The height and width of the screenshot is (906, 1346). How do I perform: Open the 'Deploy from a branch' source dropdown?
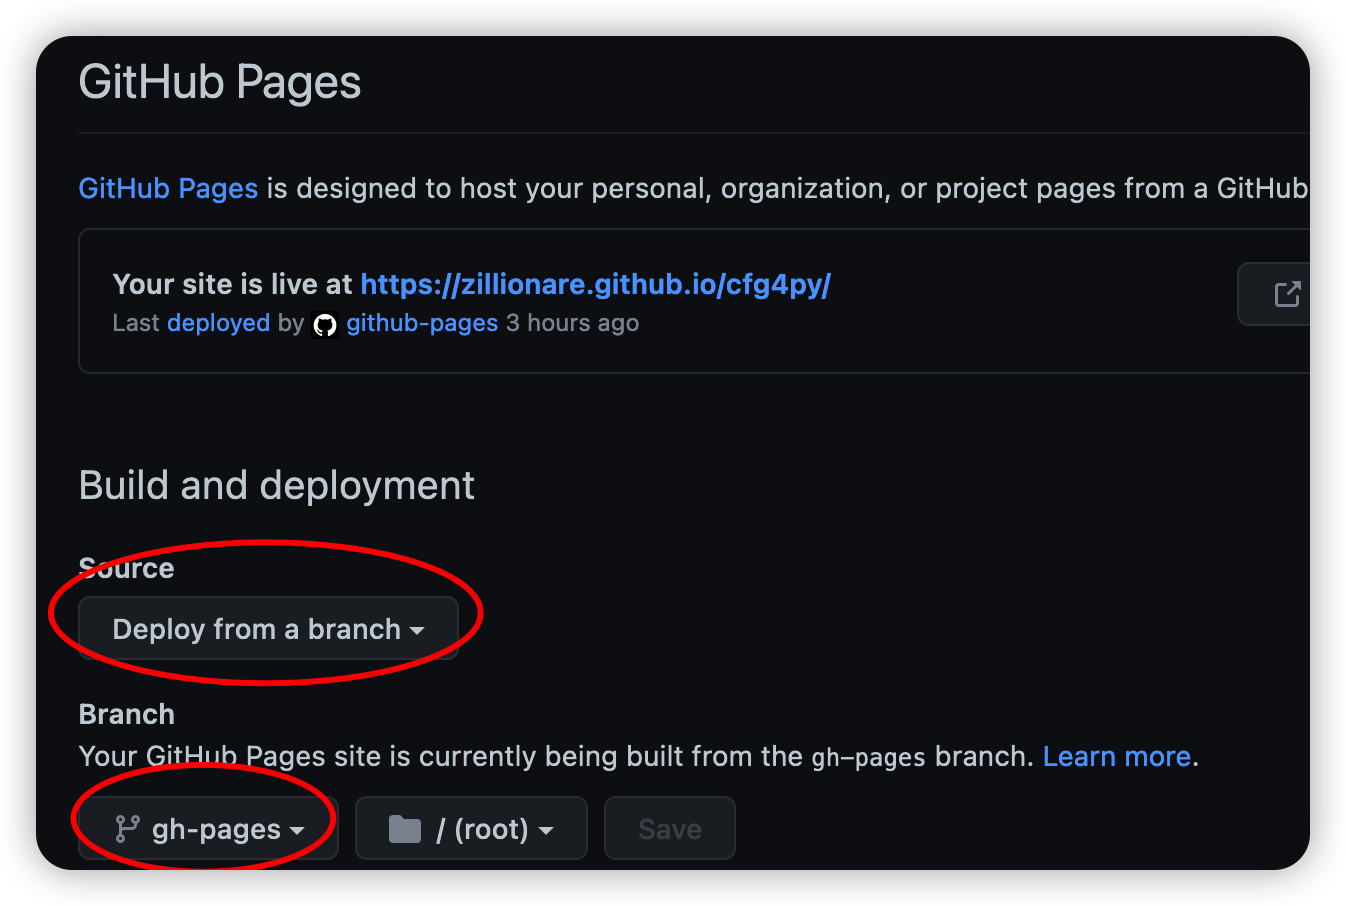point(268,629)
